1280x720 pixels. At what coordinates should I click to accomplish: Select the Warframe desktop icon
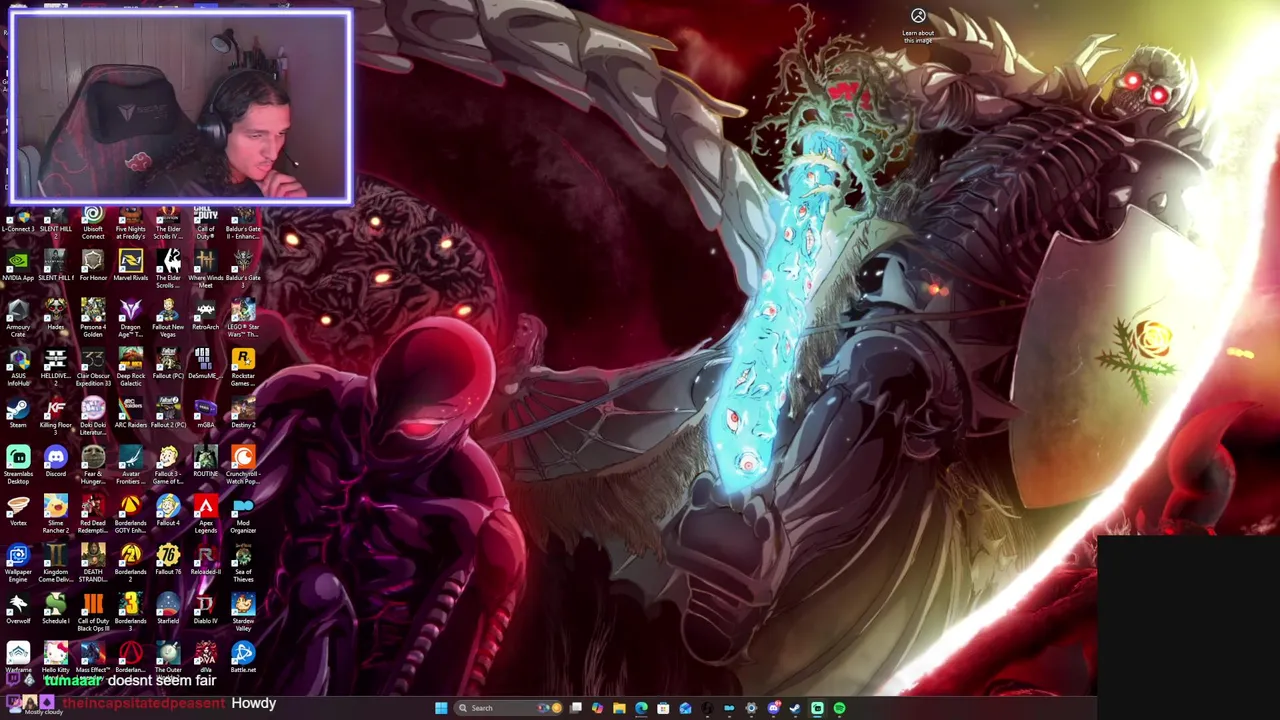click(x=18, y=658)
